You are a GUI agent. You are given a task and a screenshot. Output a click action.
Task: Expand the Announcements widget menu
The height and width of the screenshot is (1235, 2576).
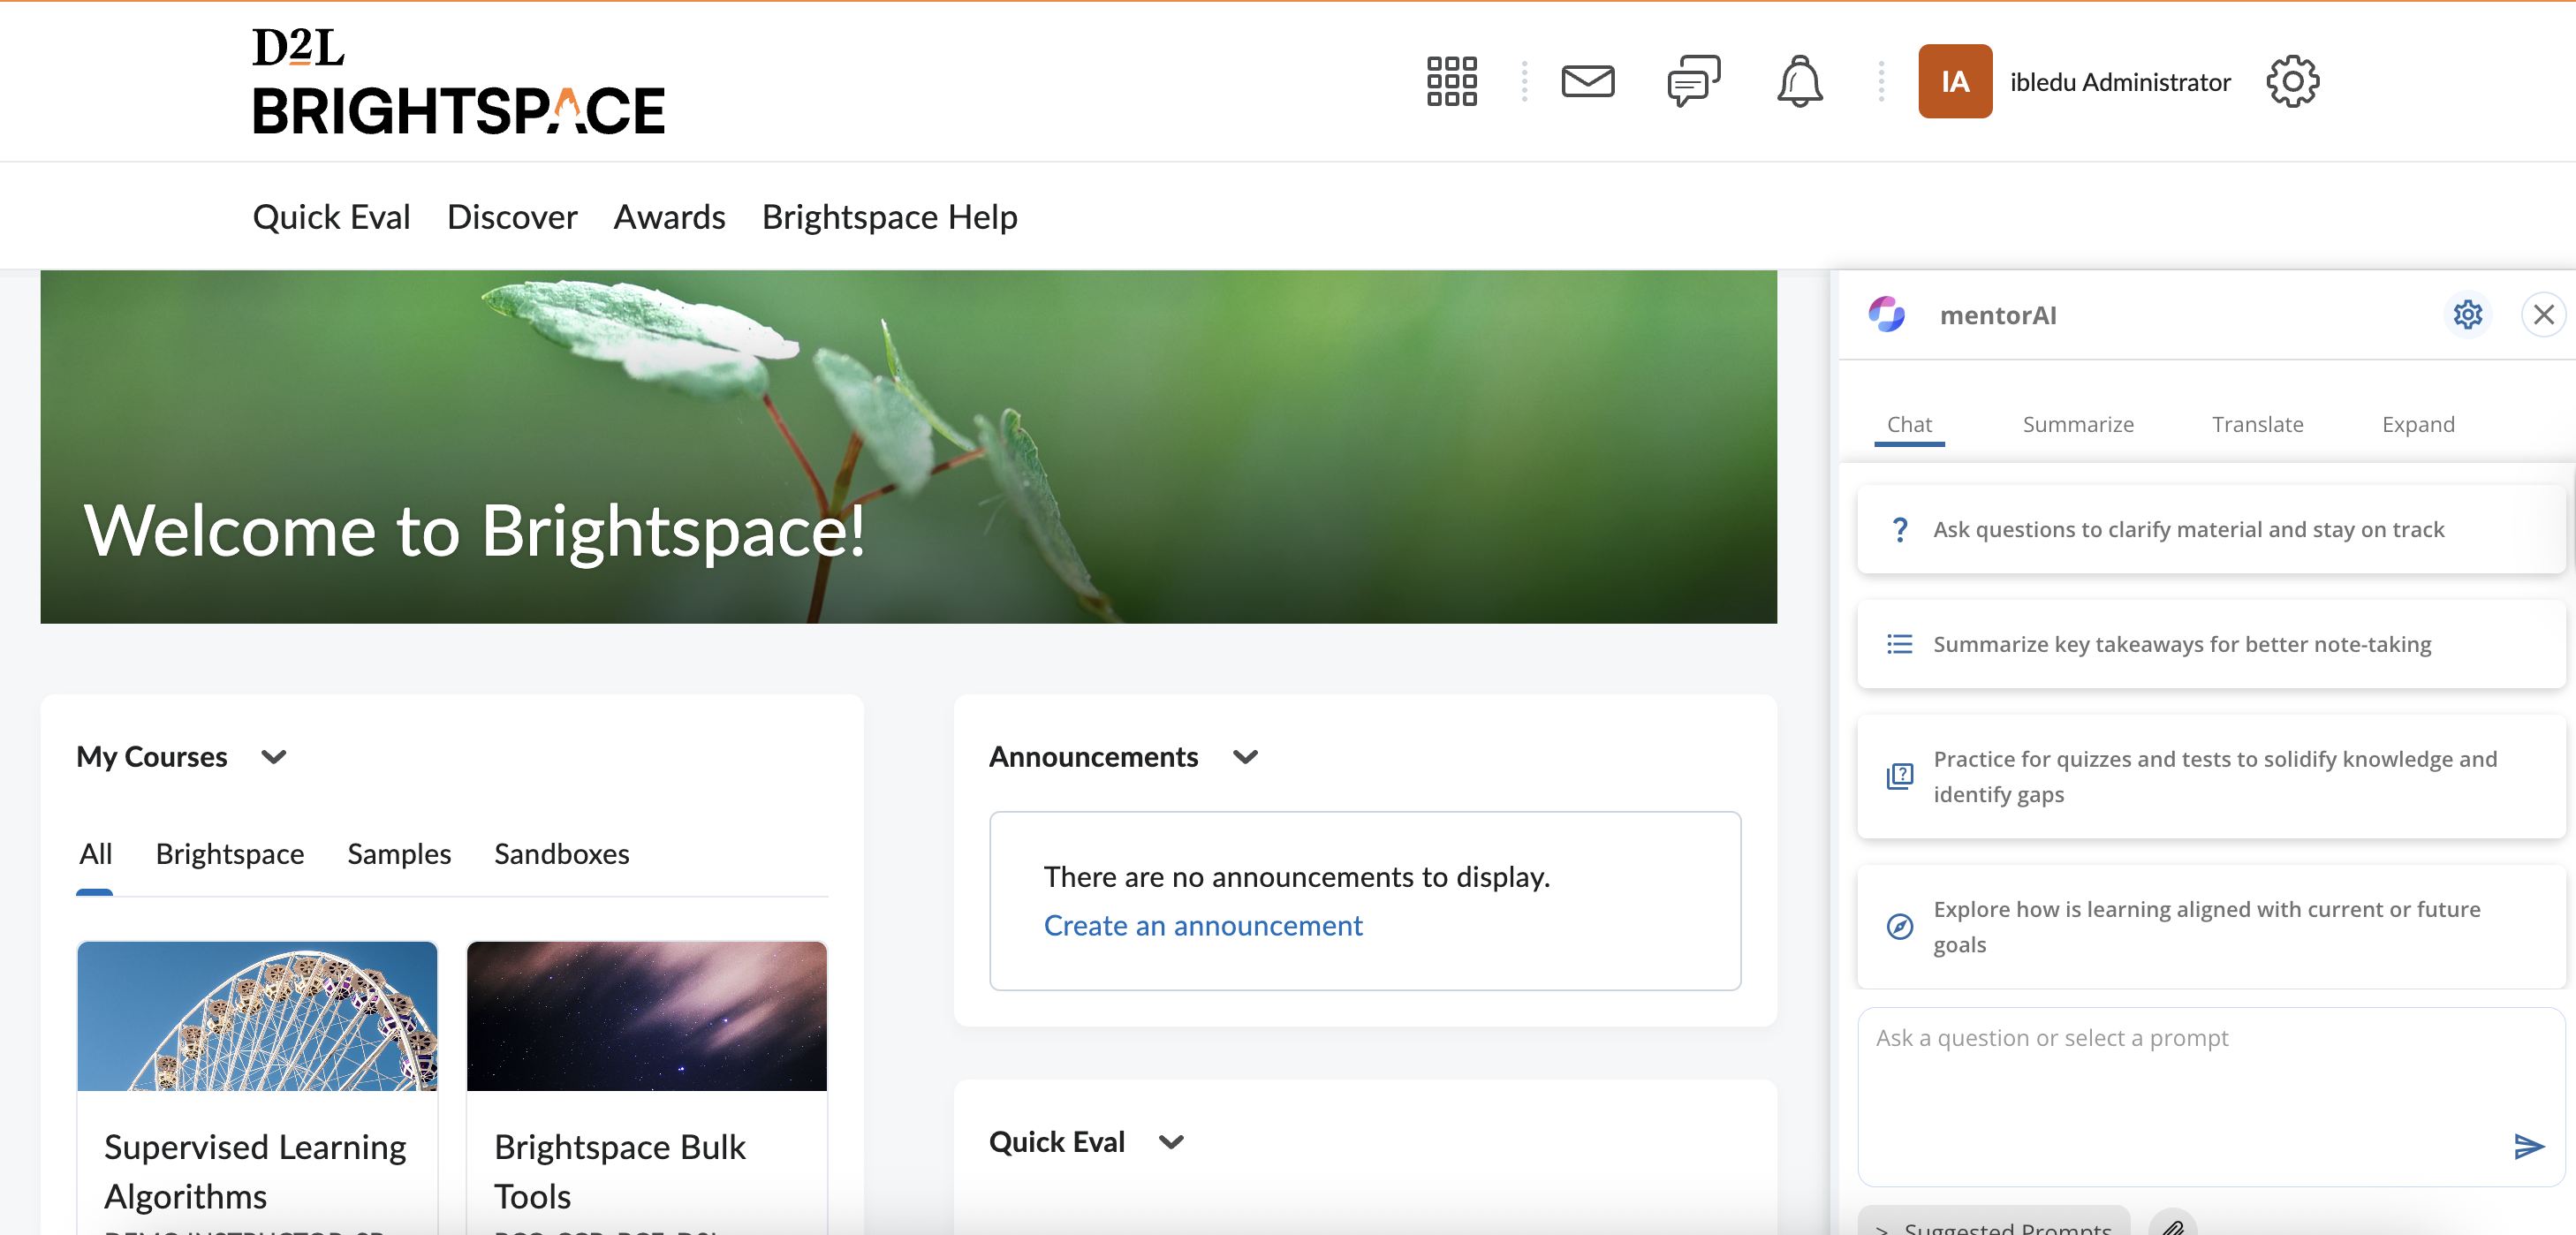tap(1245, 757)
